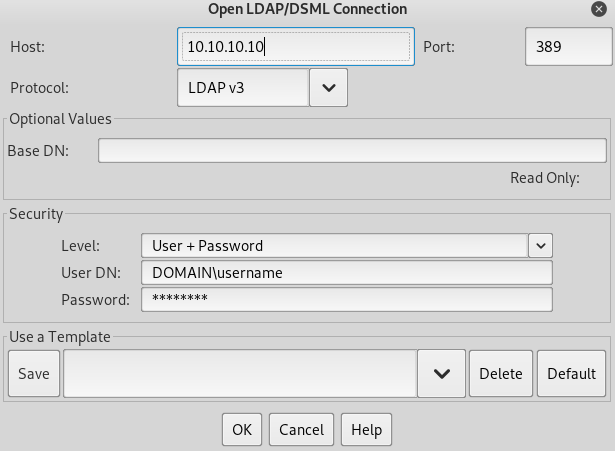Click the Base DN text field
The height and width of the screenshot is (451, 615).
click(x=352, y=151)
